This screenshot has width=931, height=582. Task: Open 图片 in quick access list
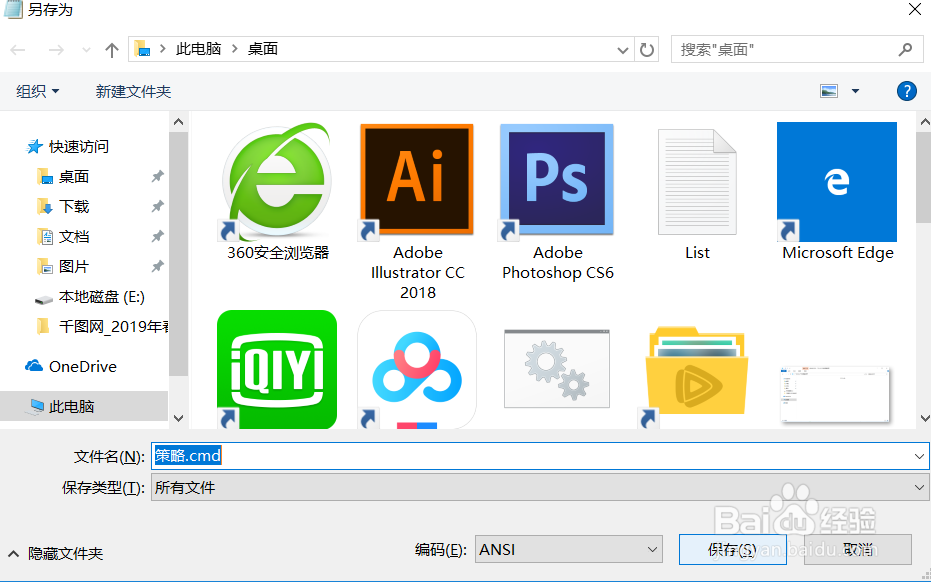coord(74,267)
